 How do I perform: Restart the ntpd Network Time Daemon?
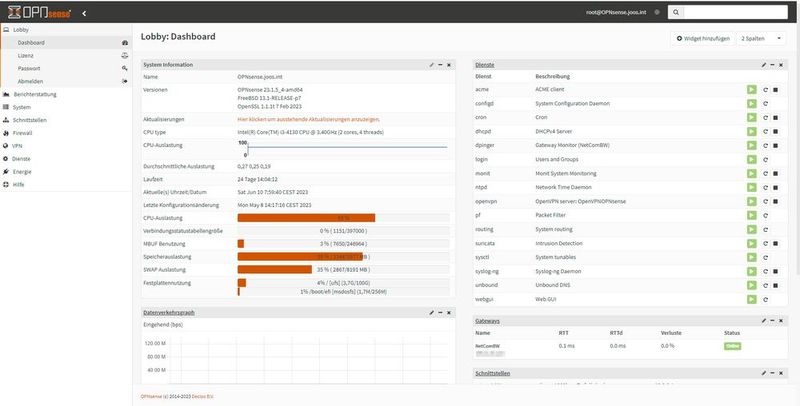(x=765, y=188)
